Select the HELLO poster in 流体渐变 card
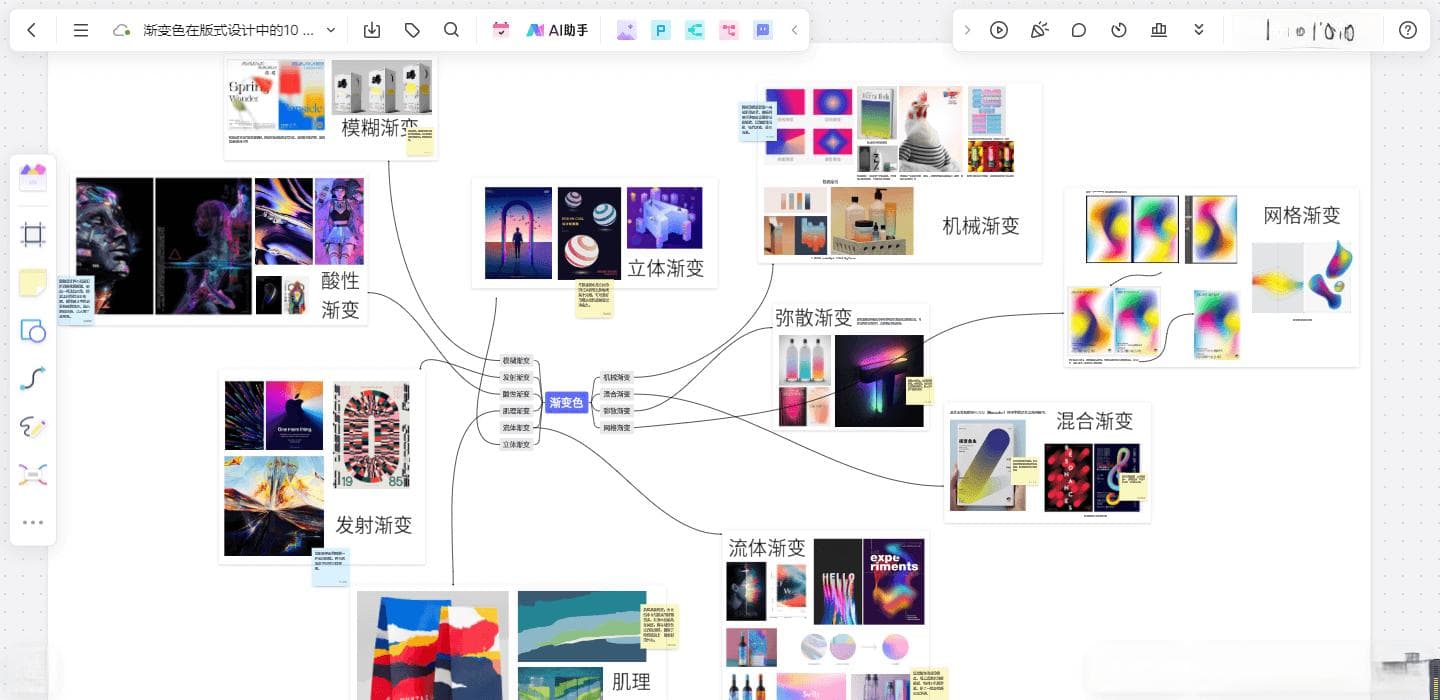Screen dimensions: 1440x700 point(837,581)
